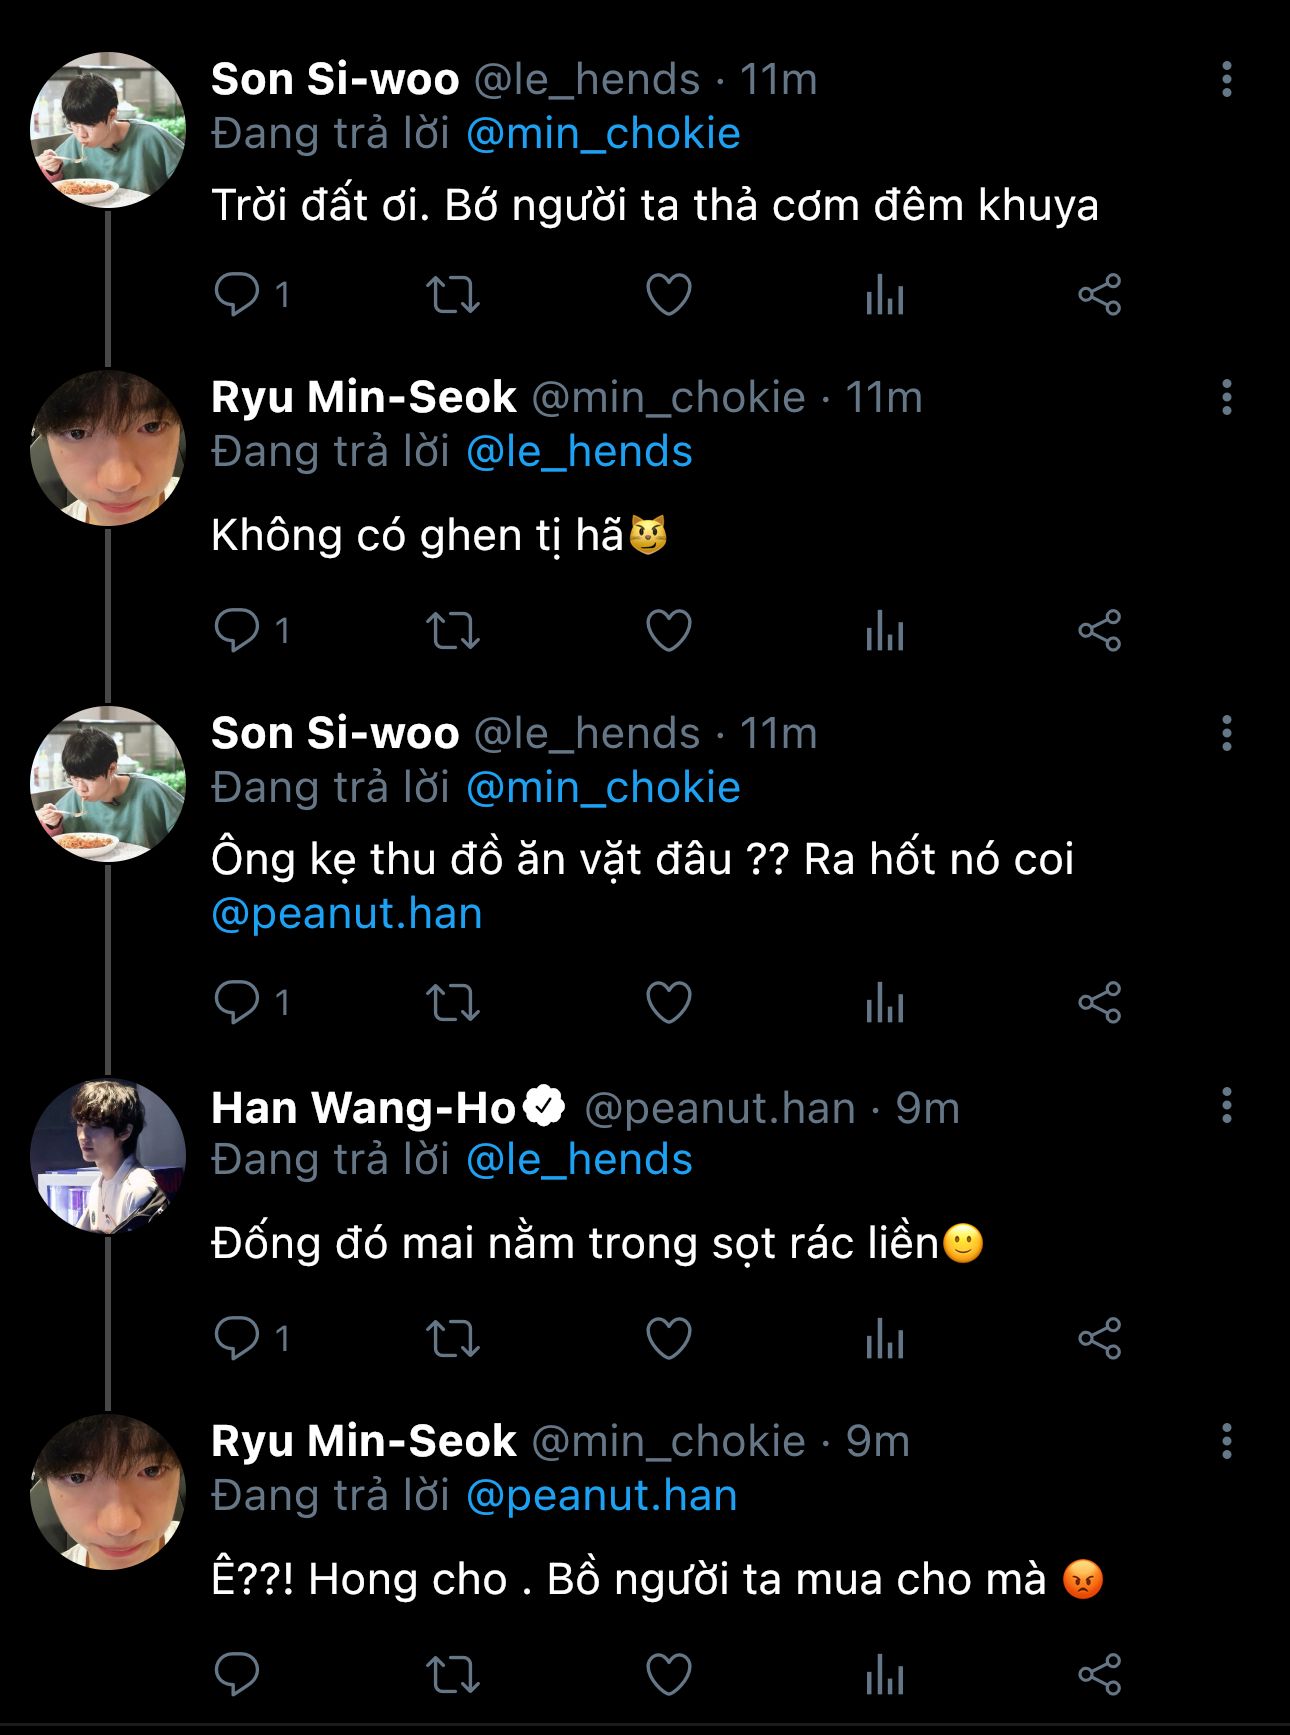Reply to Son Si-woo's first tweet
This screenshot has height=1735, width=1290.
point(237,295)
